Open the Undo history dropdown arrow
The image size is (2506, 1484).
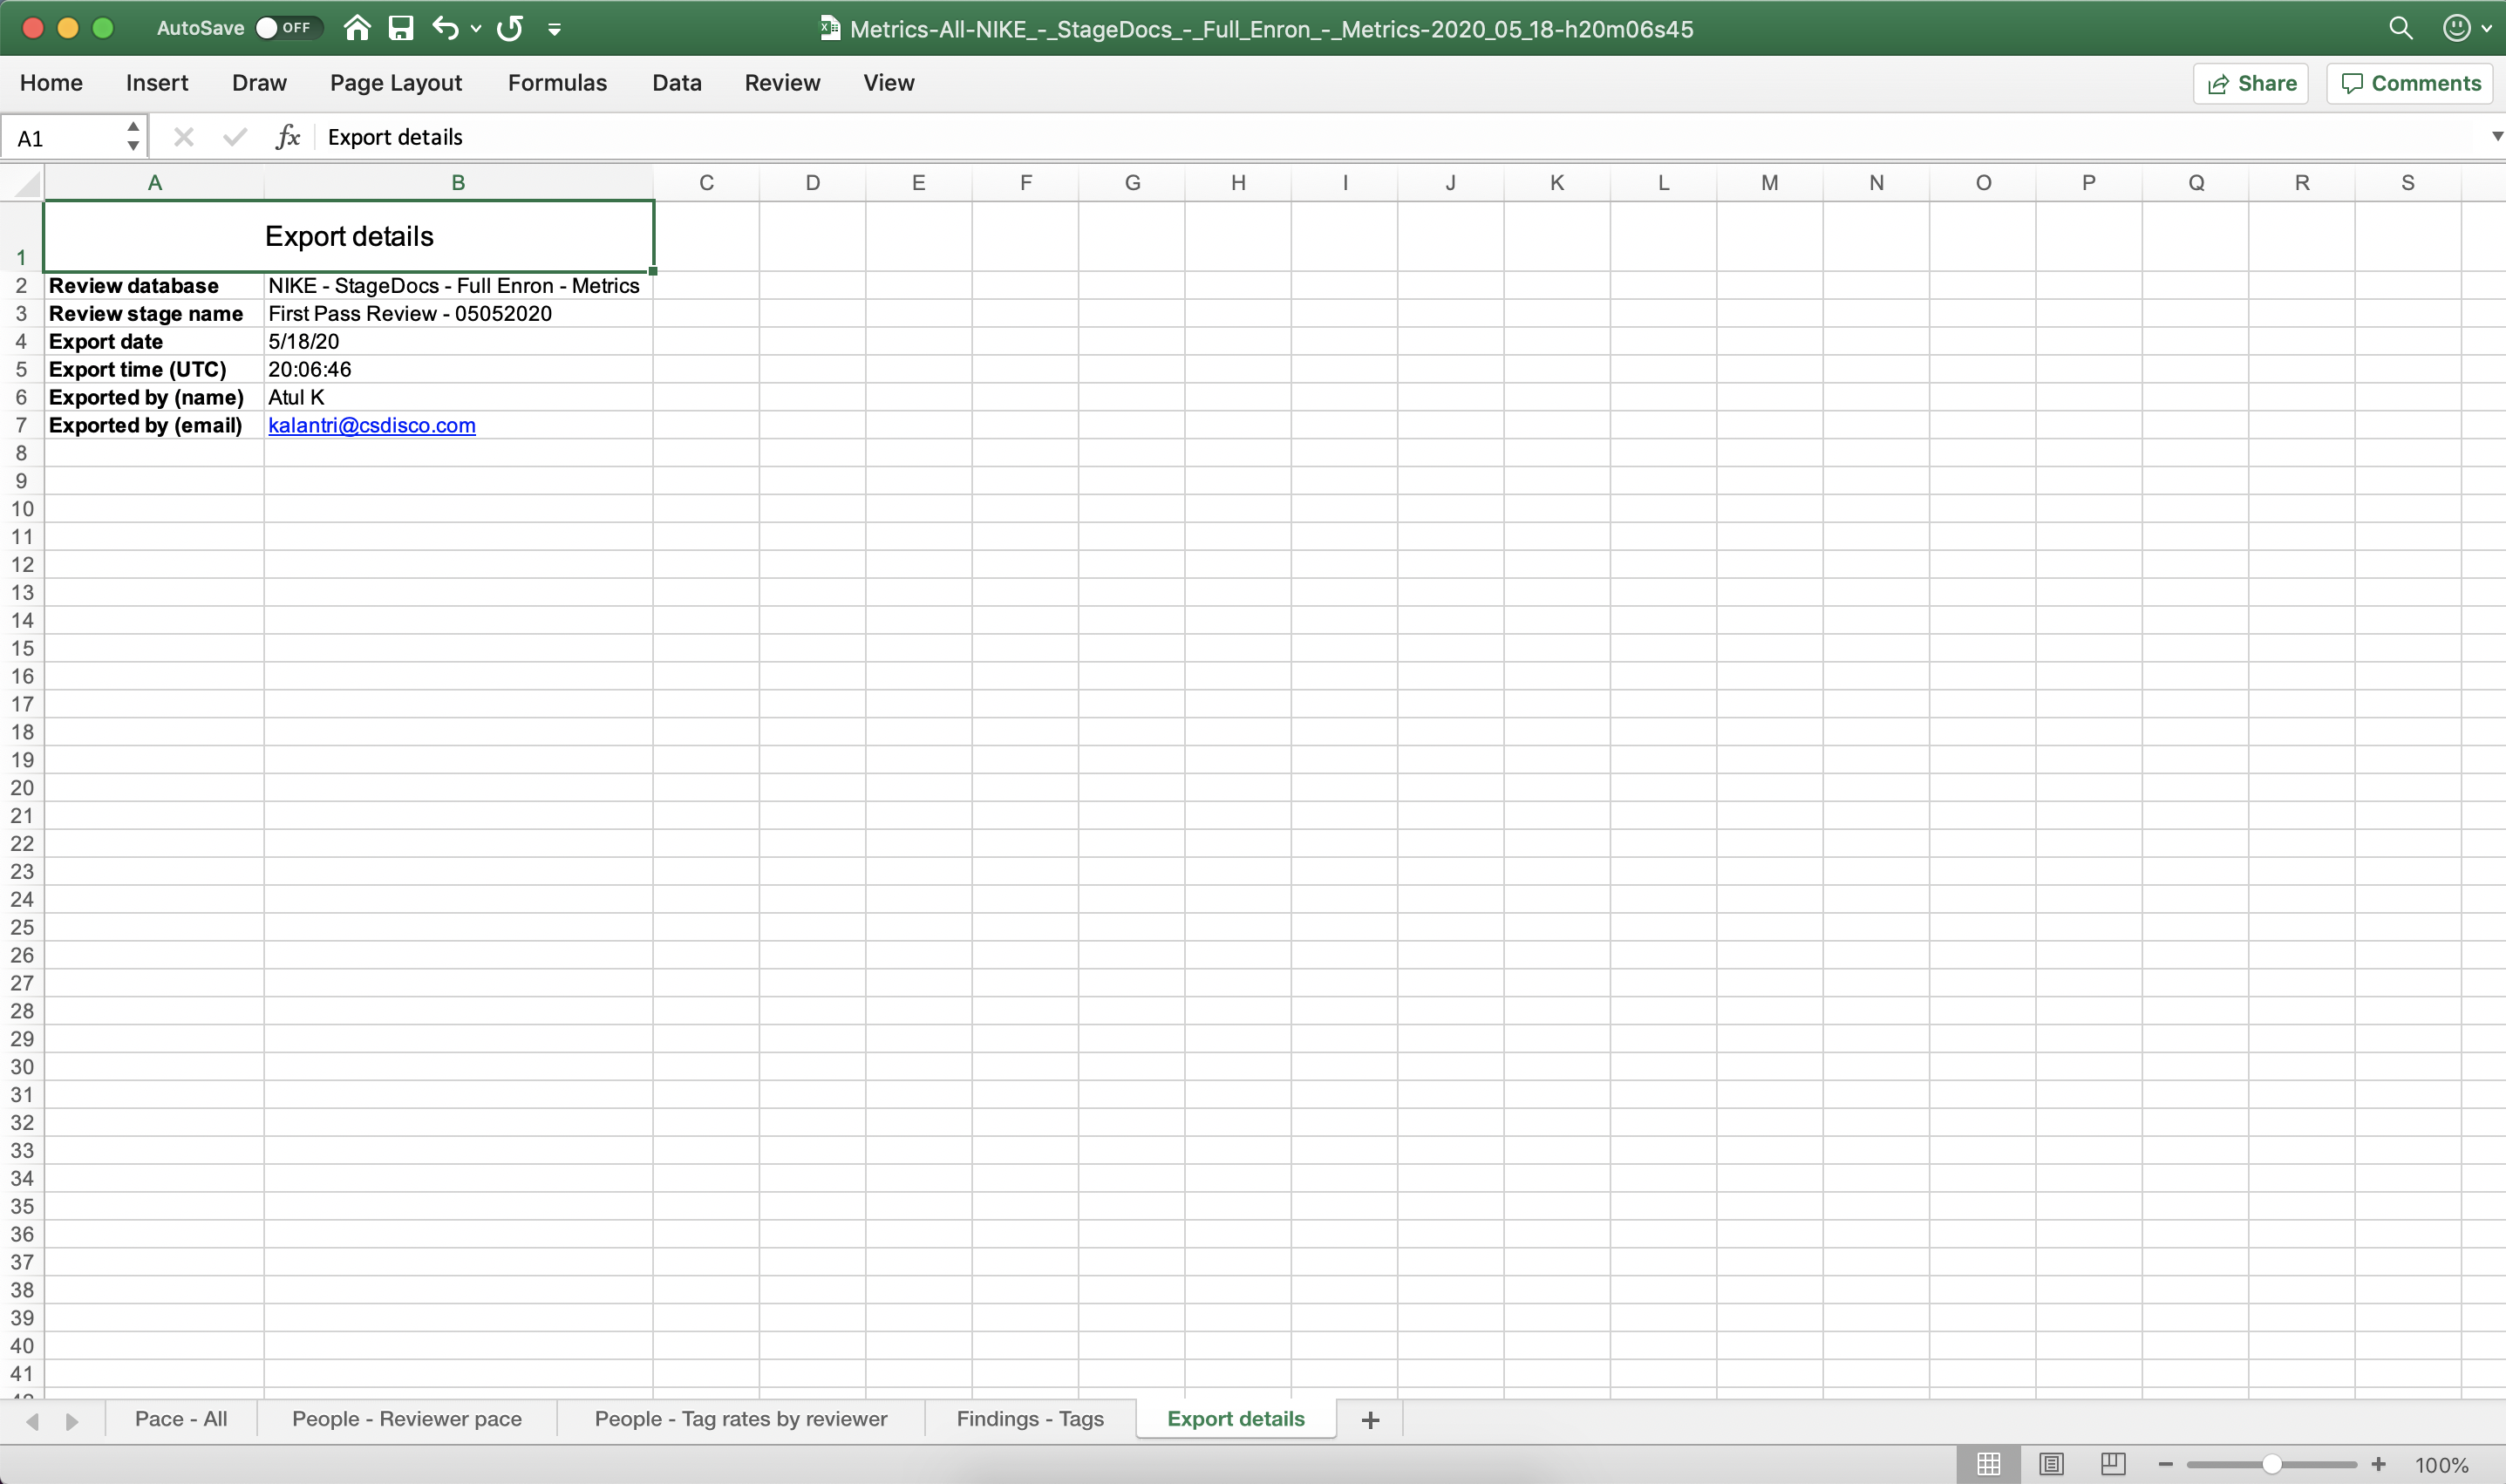(476, 29)
